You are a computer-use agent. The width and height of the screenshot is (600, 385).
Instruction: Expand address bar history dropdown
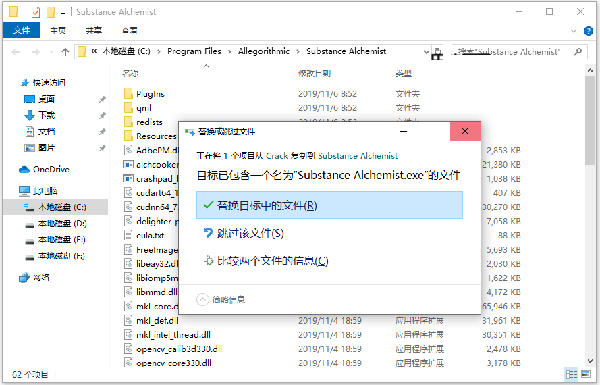(426, 52)
